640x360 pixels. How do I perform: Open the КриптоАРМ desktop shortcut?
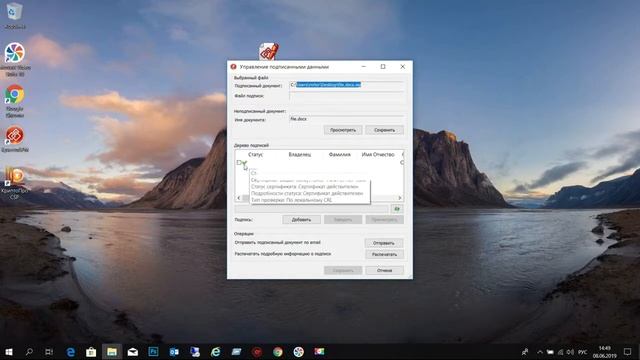(15, 139)
